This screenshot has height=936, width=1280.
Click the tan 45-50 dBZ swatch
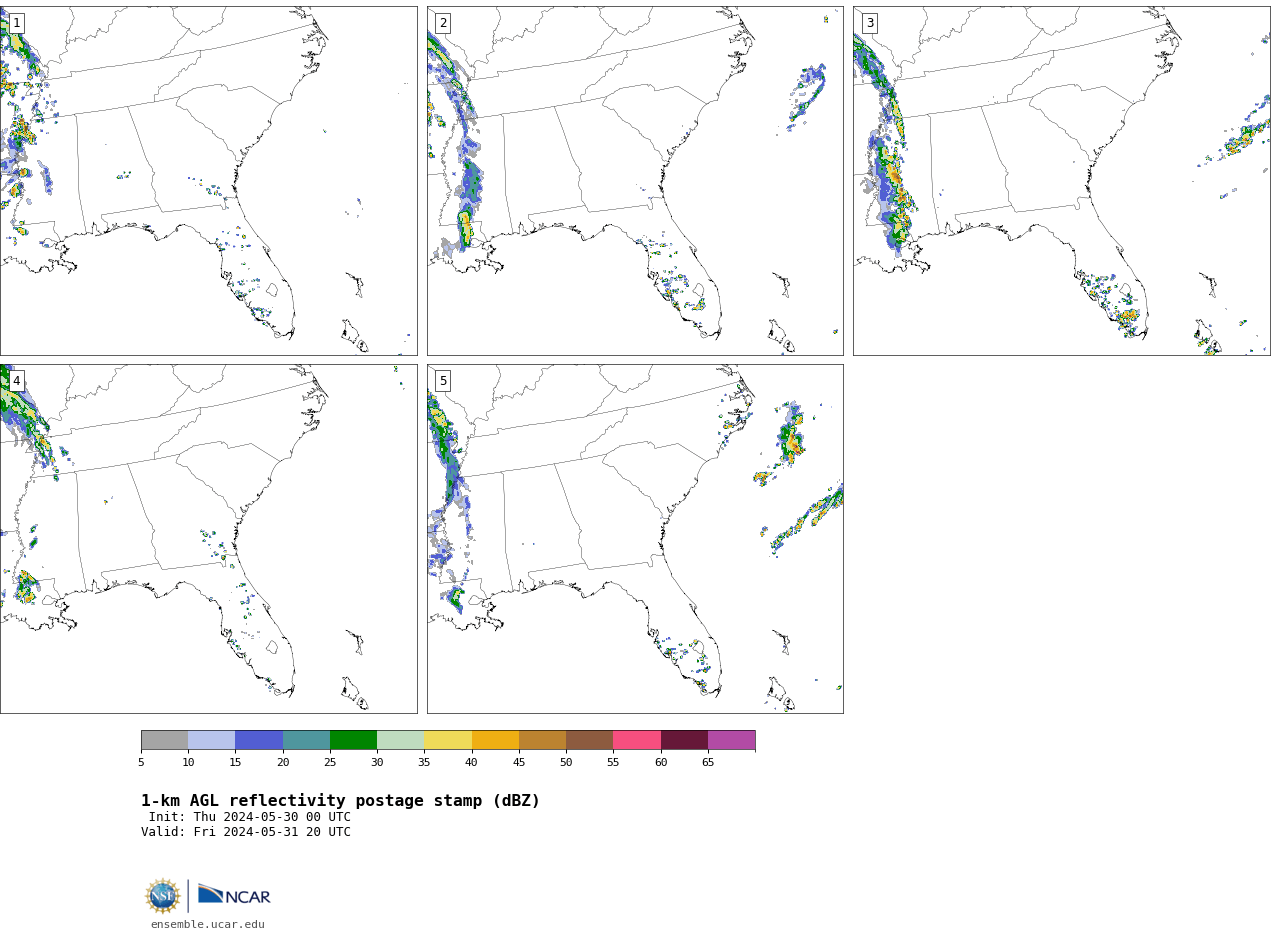[542, 740]
